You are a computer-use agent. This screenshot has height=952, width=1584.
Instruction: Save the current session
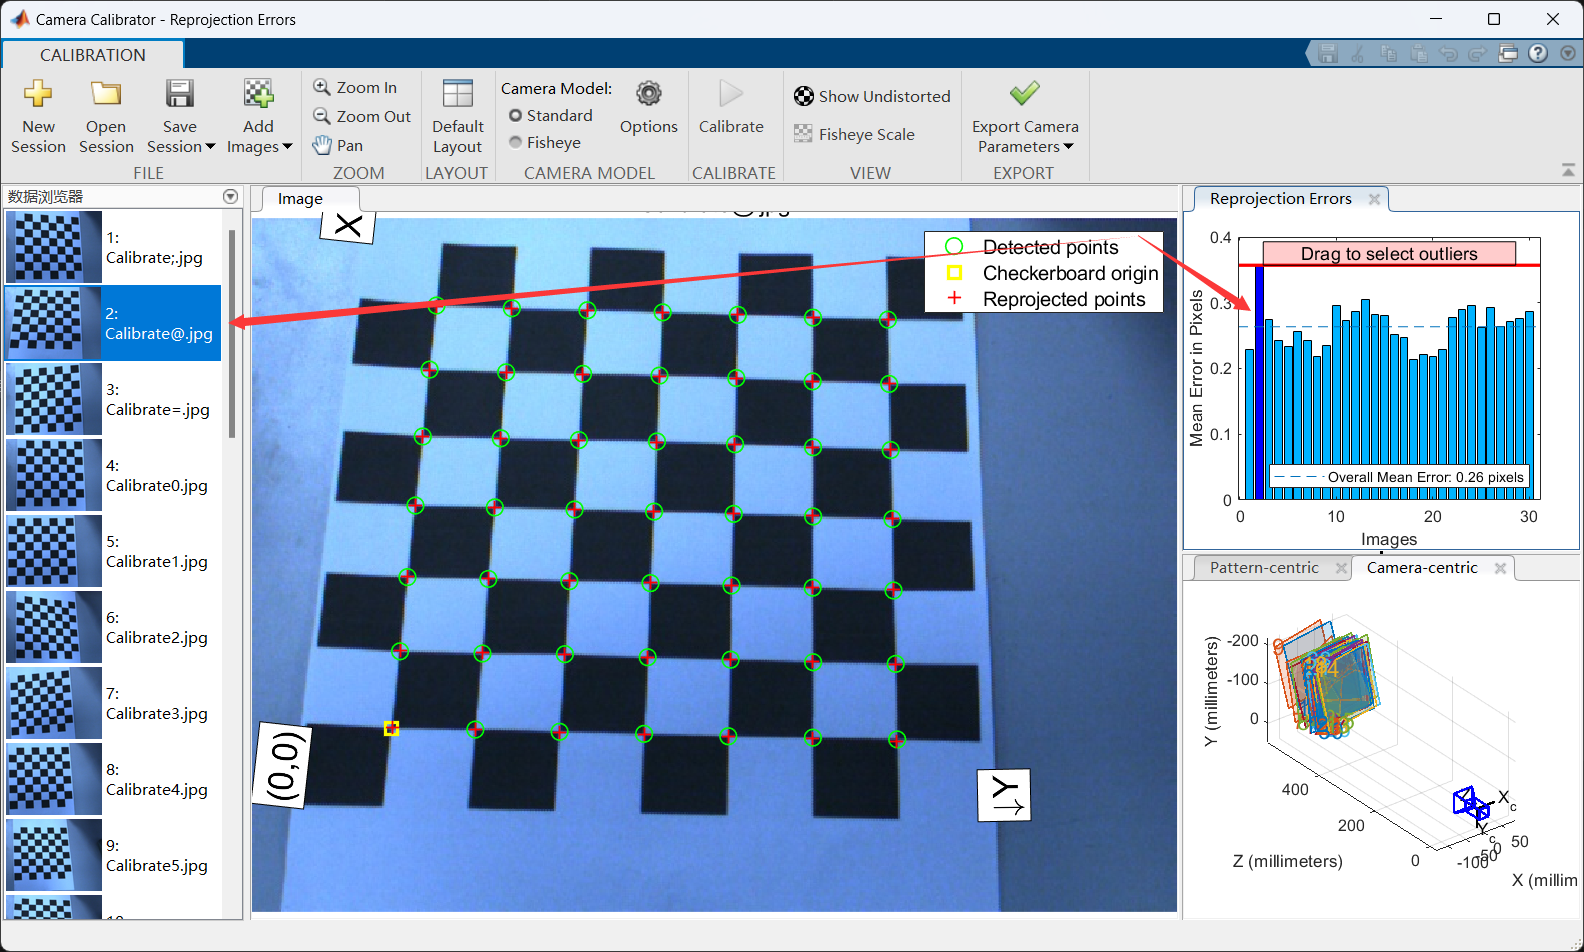[x=180, y=116]
